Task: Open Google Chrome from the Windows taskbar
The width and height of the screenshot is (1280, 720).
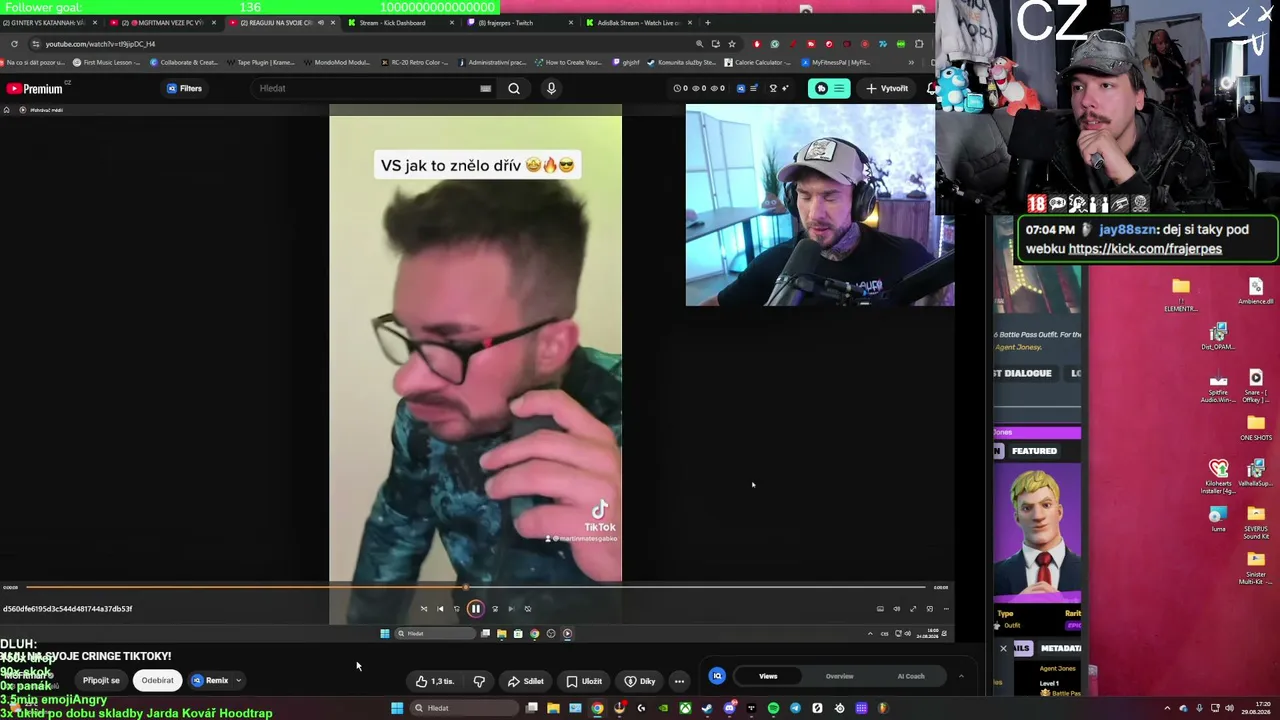Action: click(597, 708)
